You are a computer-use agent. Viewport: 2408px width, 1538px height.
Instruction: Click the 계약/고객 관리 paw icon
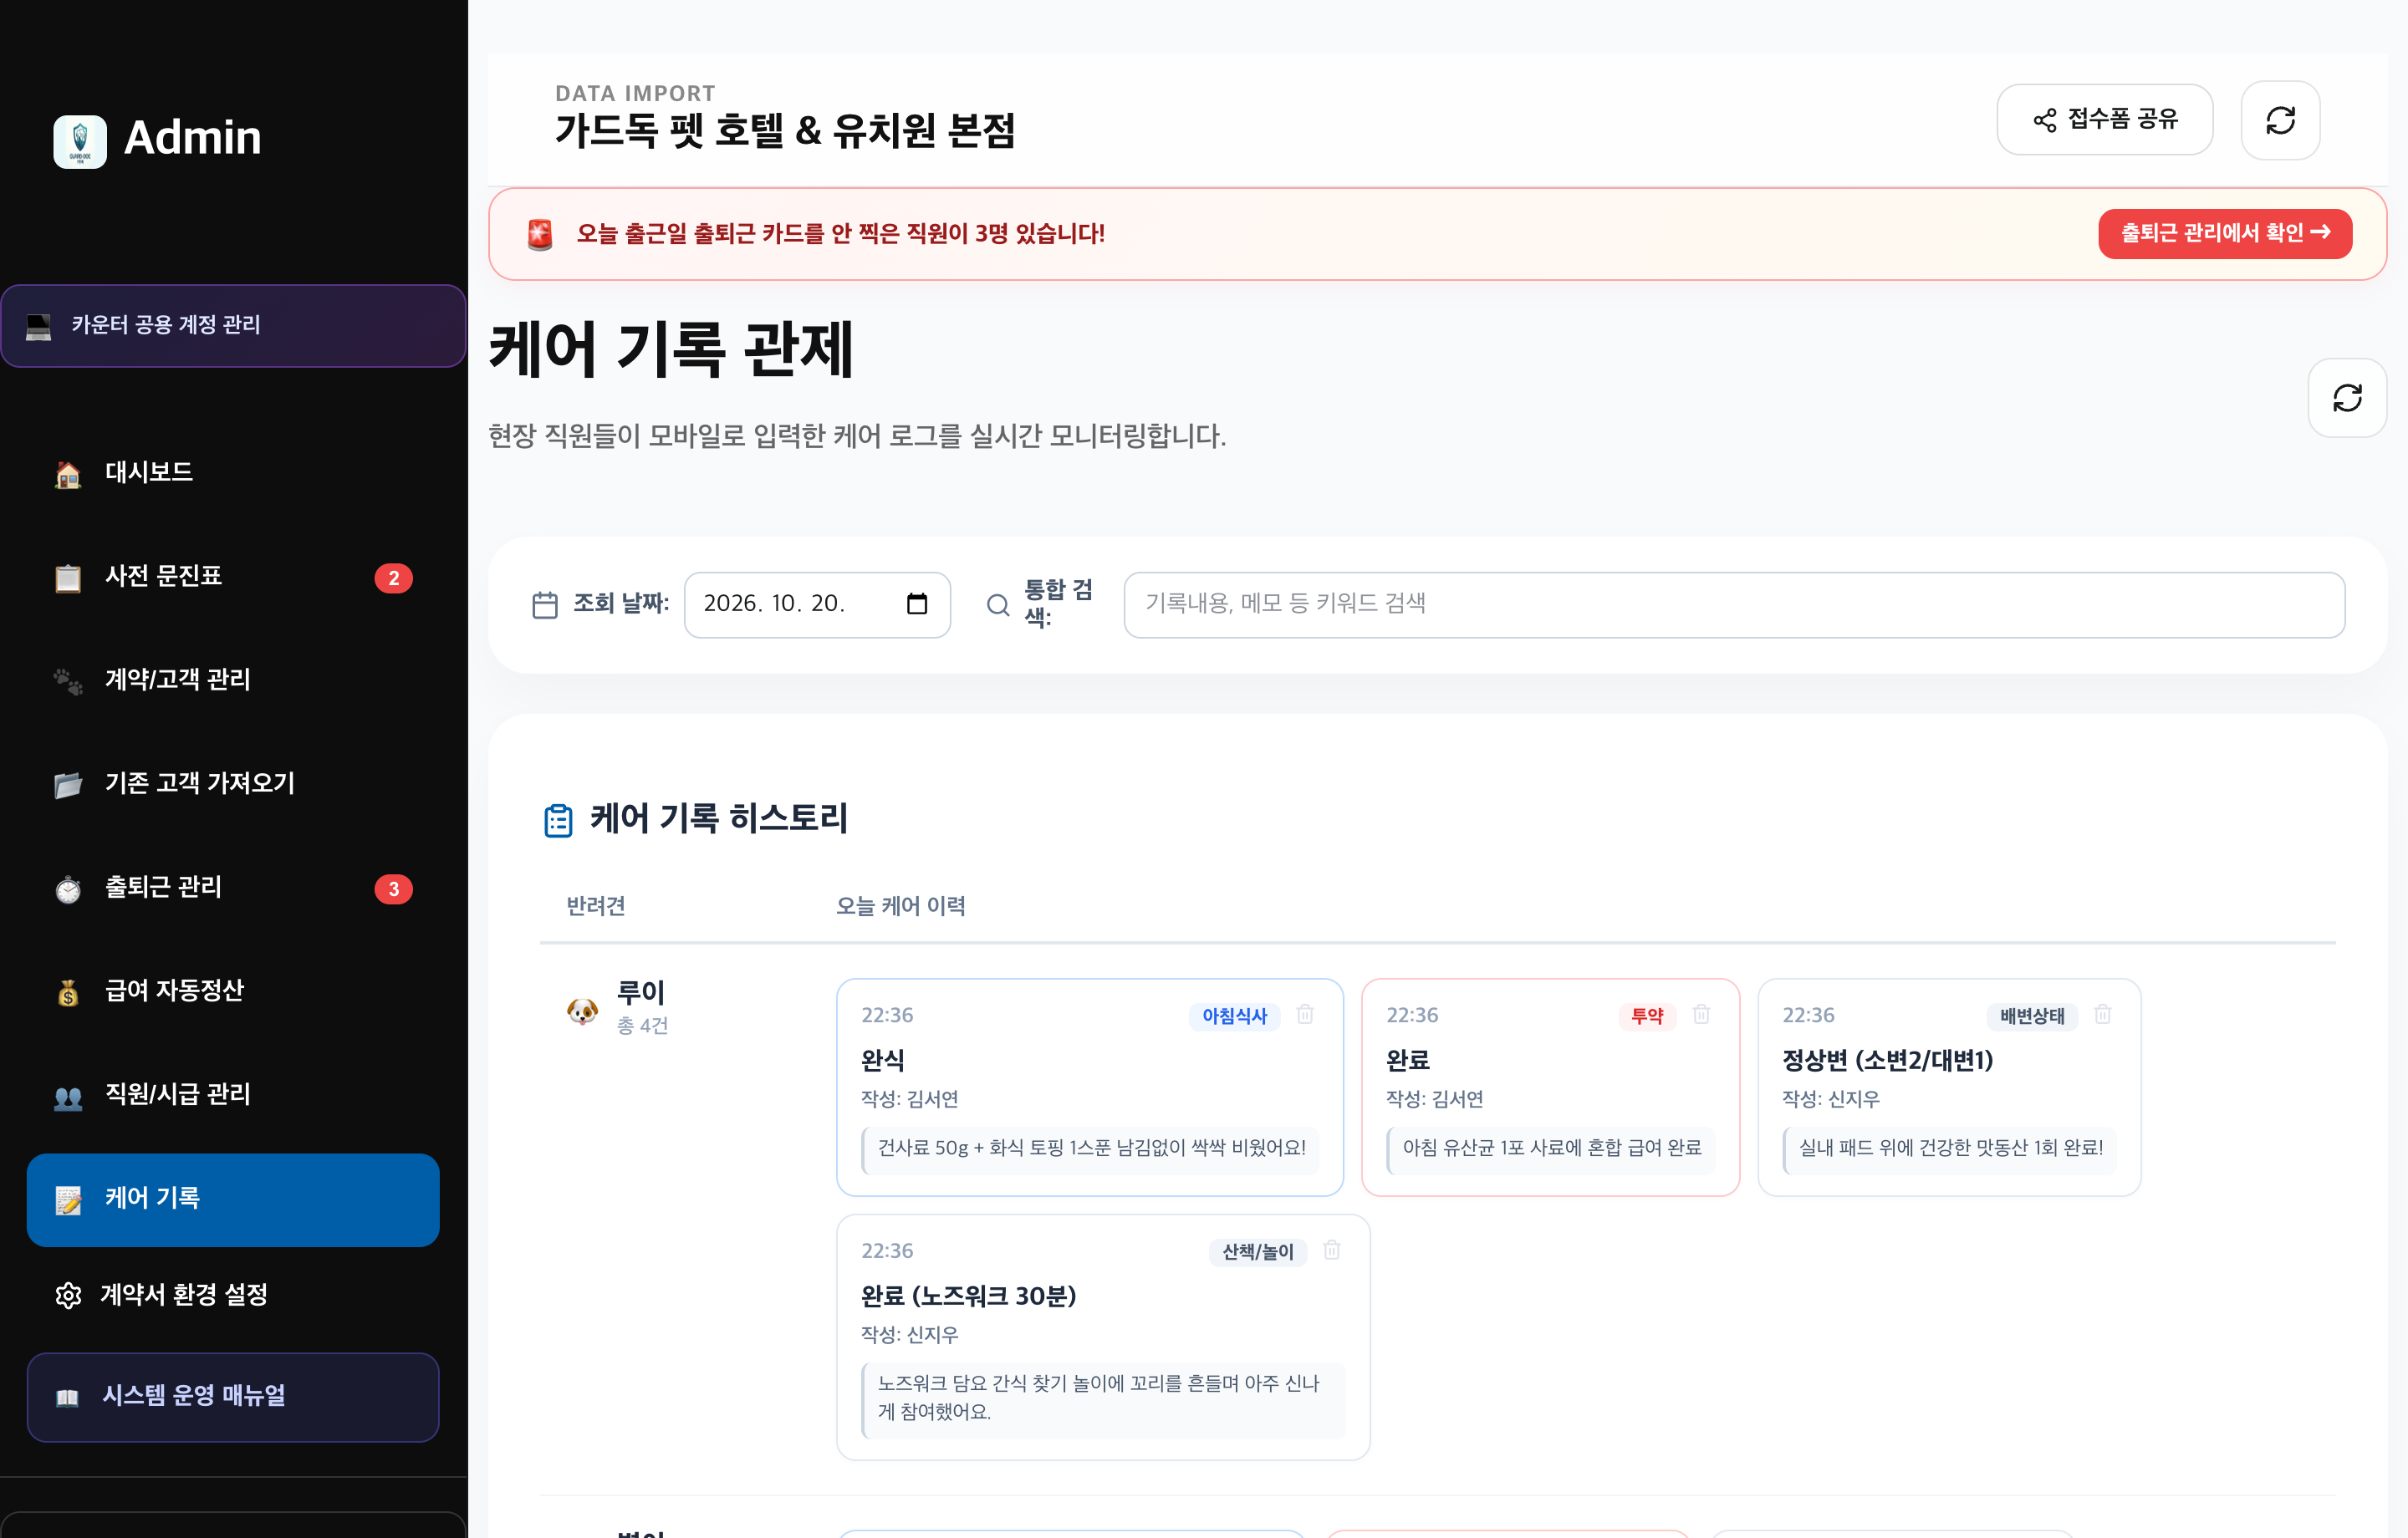(x=68, y=681)
